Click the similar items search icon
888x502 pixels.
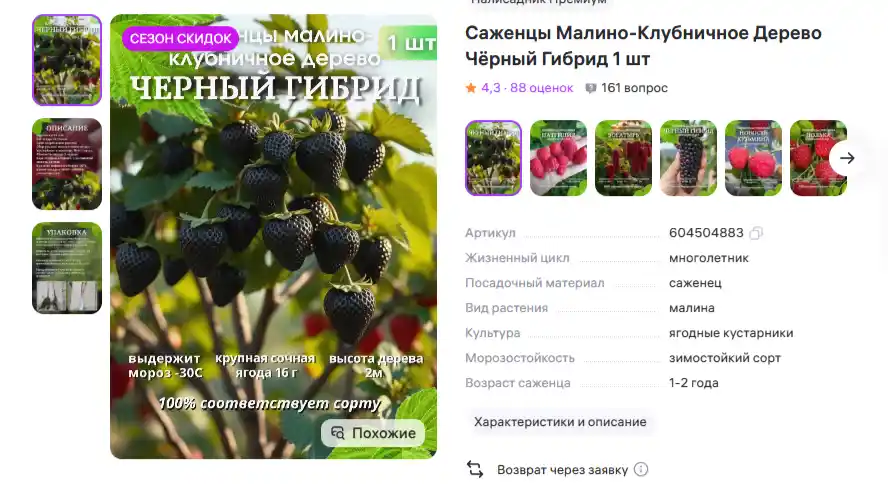[338, 433]
